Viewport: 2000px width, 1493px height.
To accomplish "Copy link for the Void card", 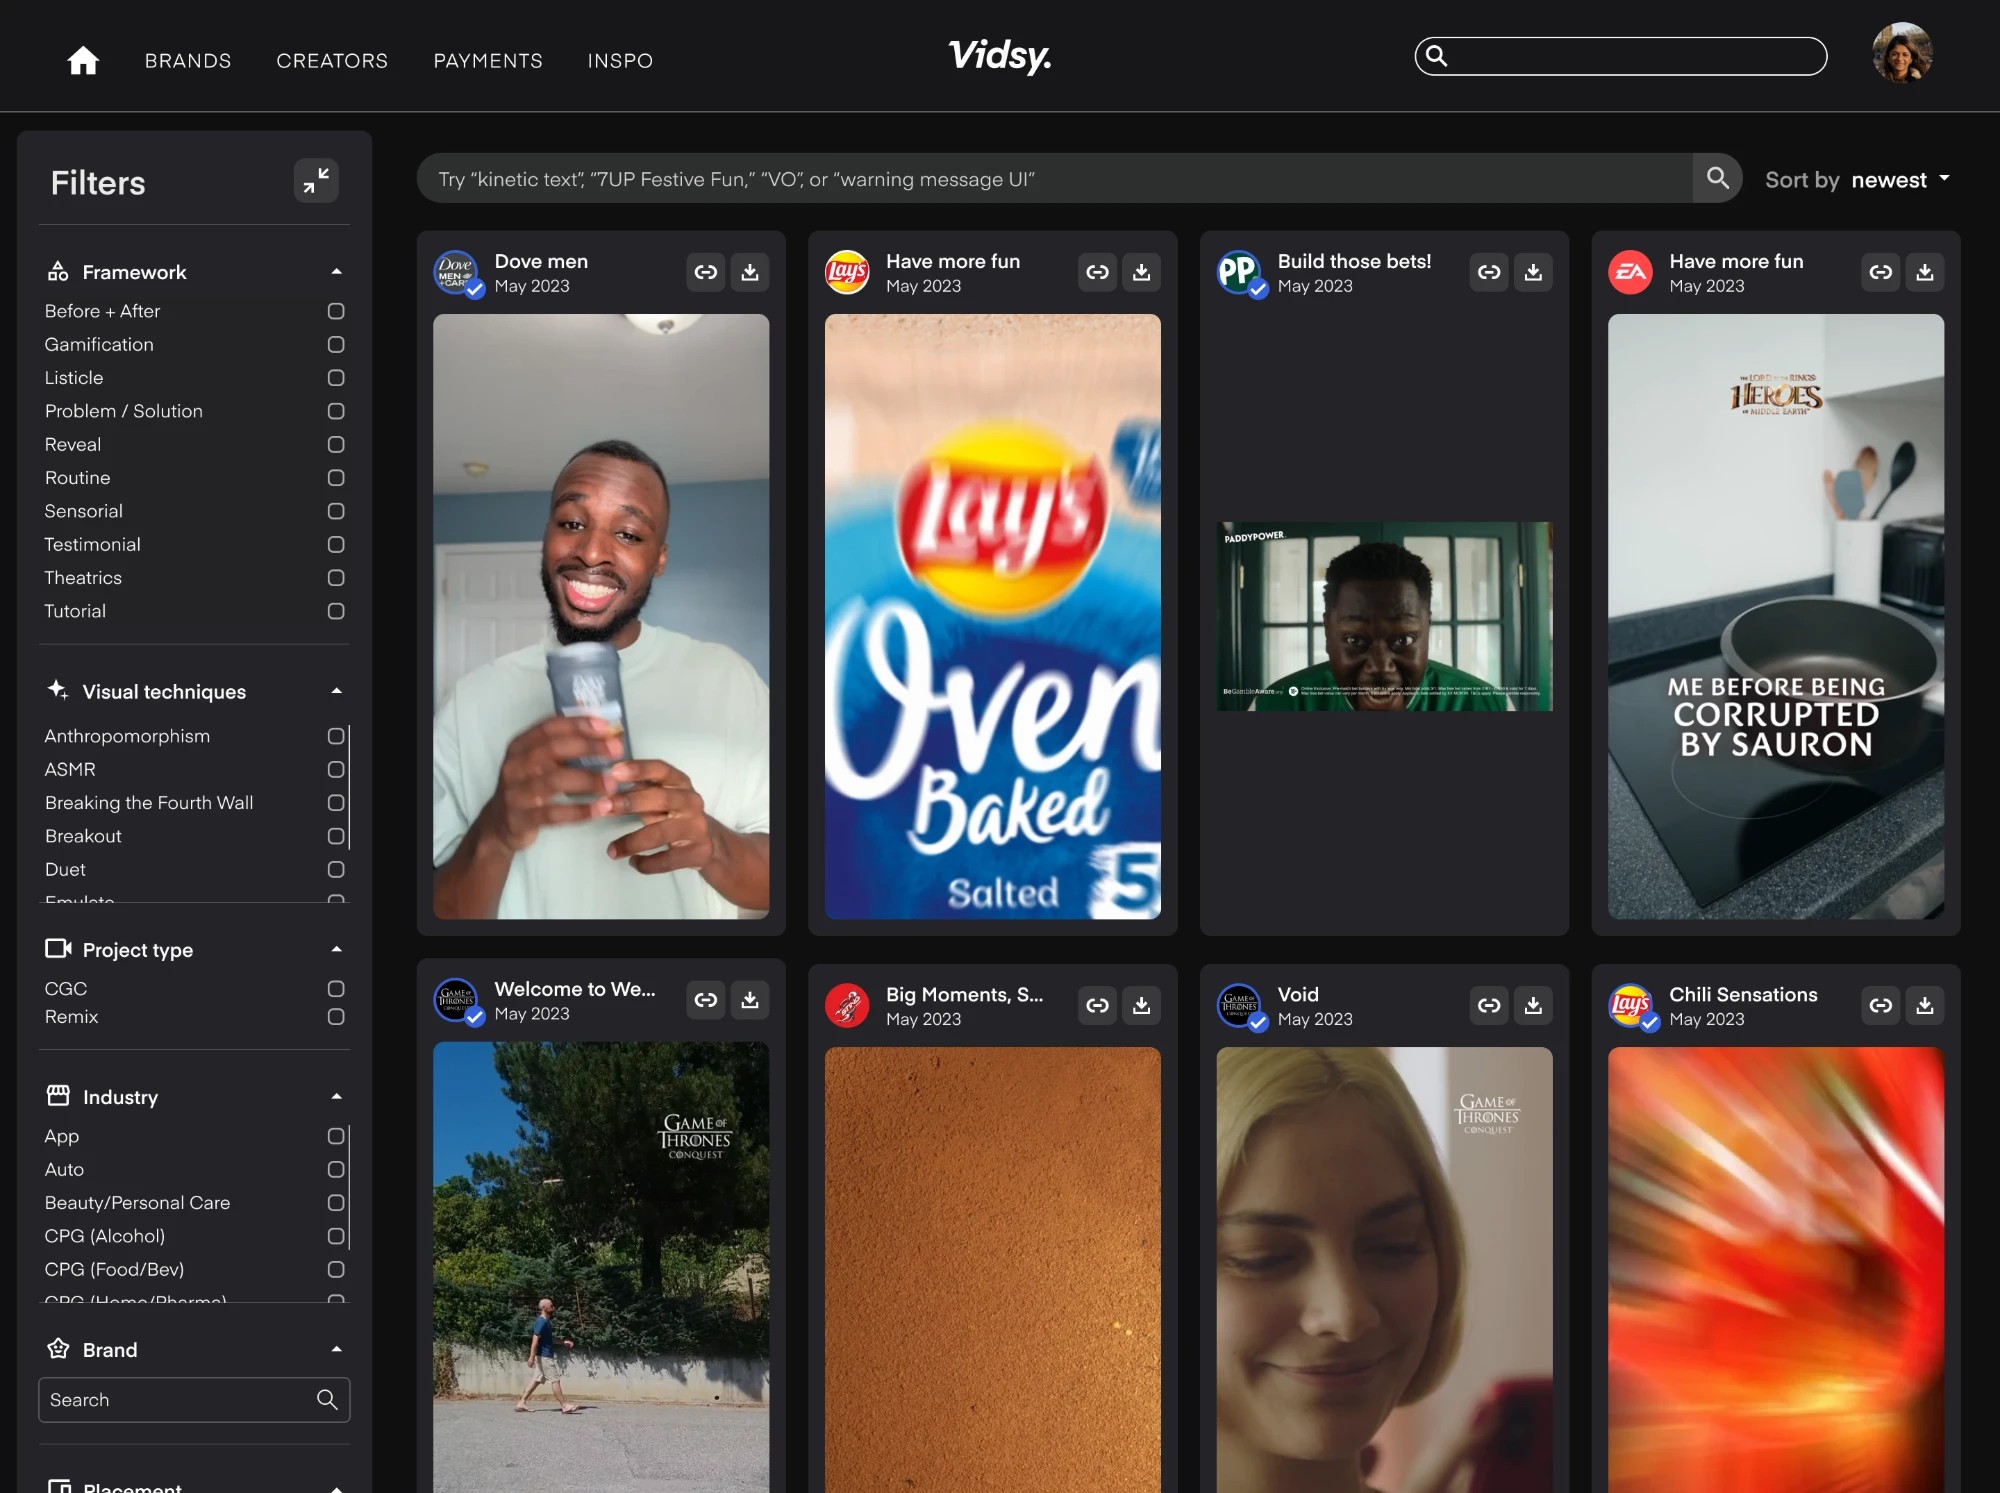I will 1489,1005.
